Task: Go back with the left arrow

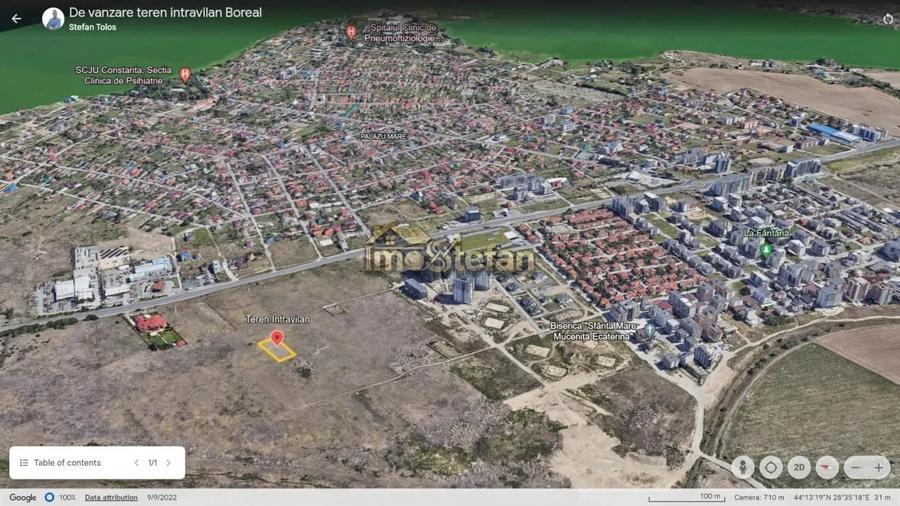Action: point(17,19)
